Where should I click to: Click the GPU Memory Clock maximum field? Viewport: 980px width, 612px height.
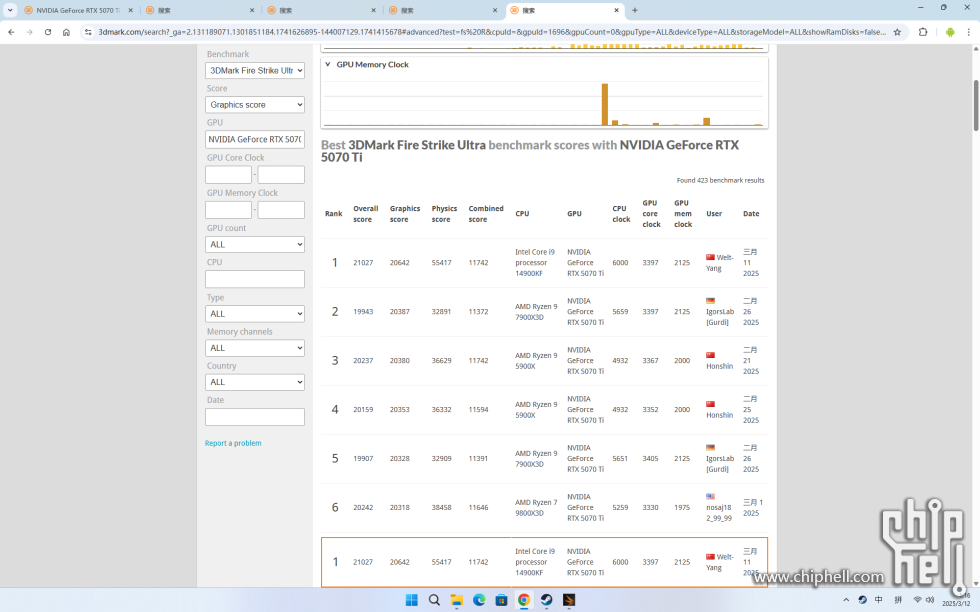point(281,210)
